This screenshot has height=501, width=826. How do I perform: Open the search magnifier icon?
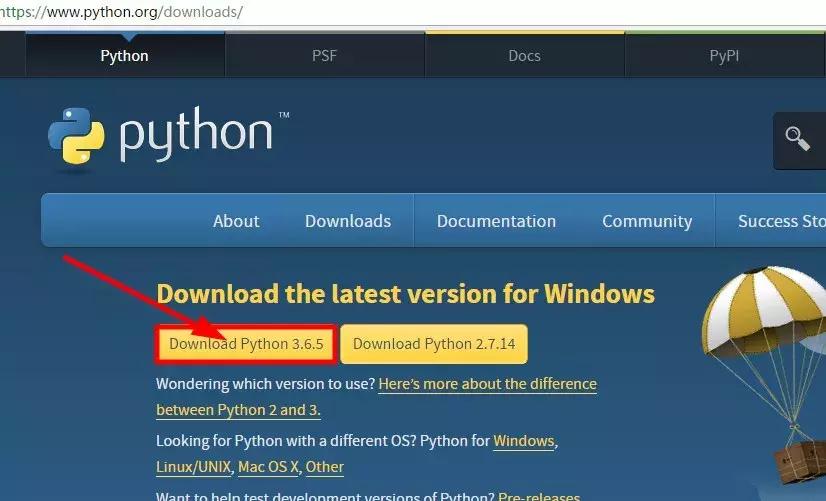pyautogui.click(x=798, y=139)
